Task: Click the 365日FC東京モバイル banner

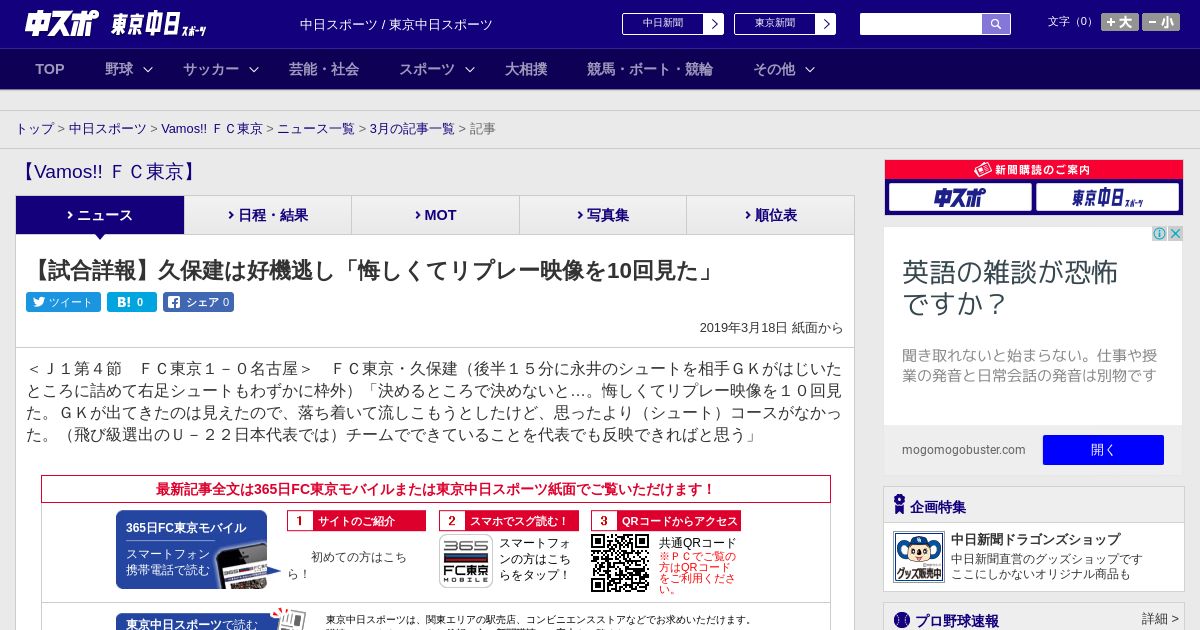Action: (199, 549)
